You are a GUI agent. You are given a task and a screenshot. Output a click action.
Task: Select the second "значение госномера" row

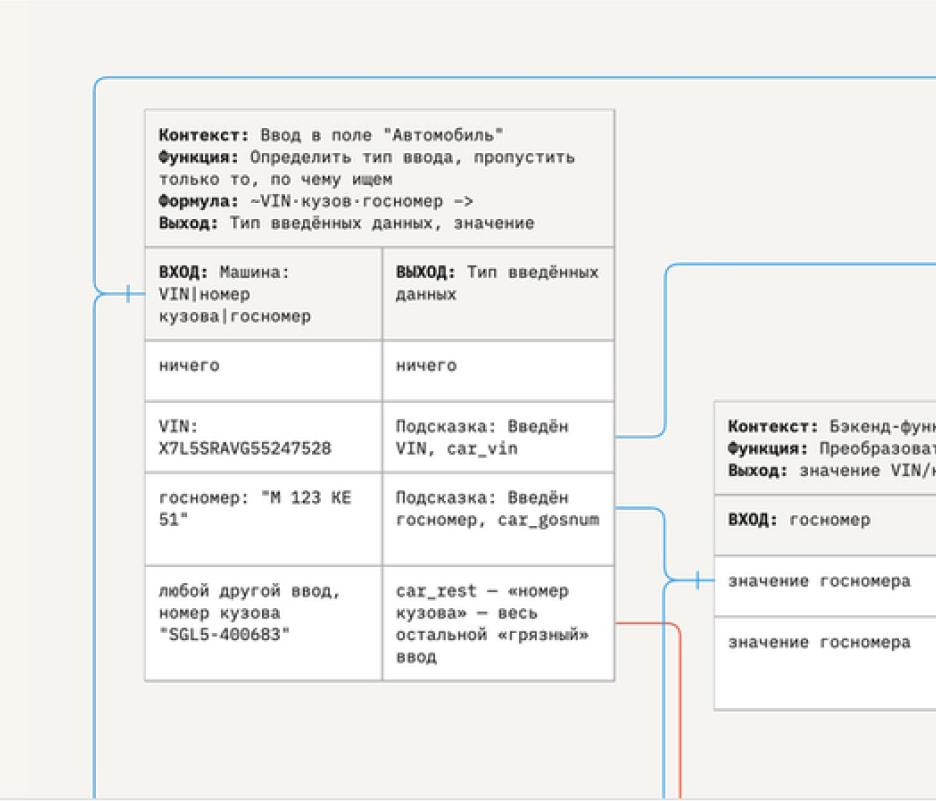tap(825, 662)
